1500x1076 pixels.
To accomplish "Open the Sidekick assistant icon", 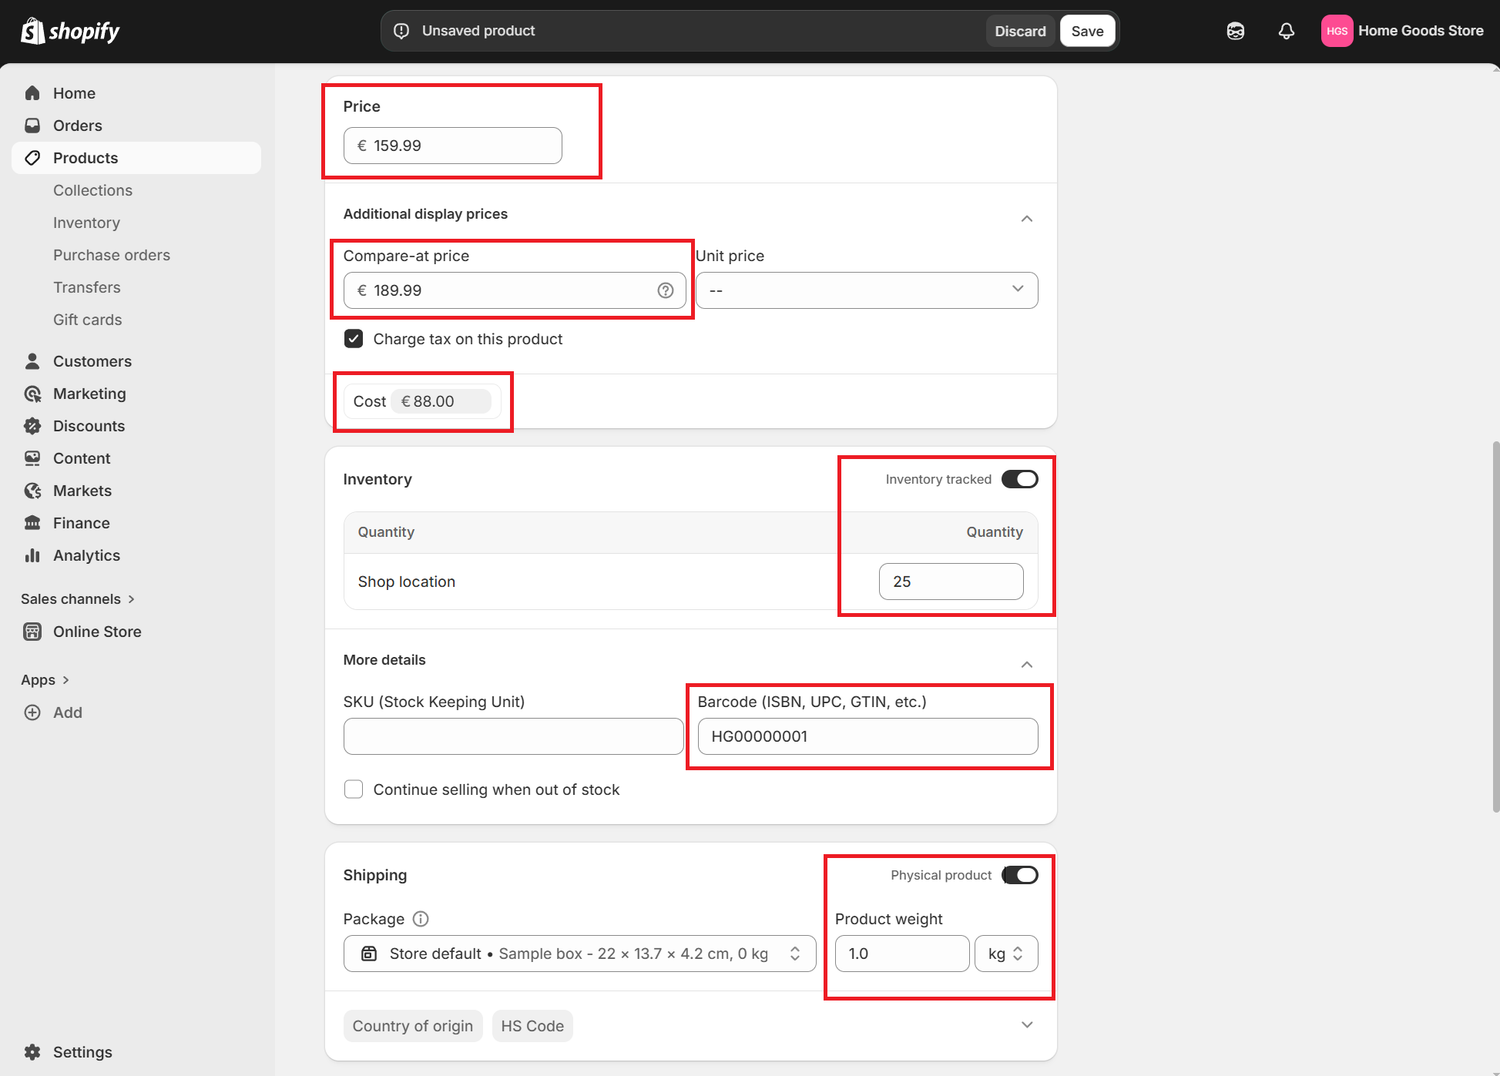I will pyautogui.click(x=1235, y=31).
